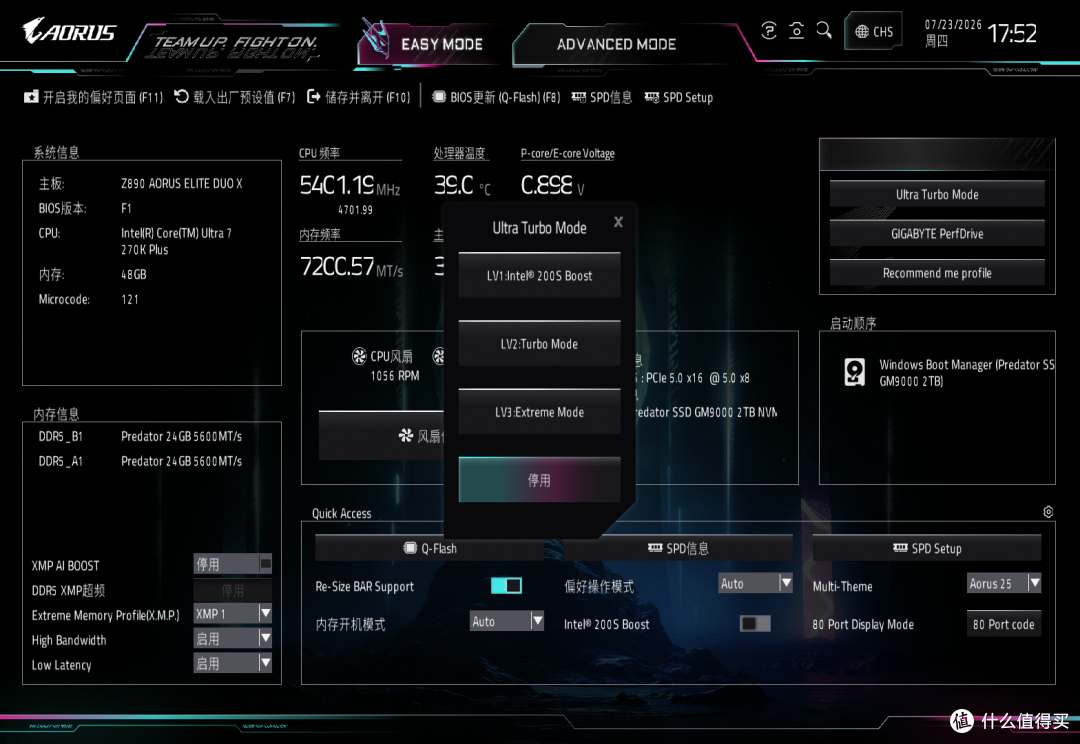Open the search magnifier icon
This screenshot has height=744, width=1080.
pyautogui.click(x=823, y=31)
